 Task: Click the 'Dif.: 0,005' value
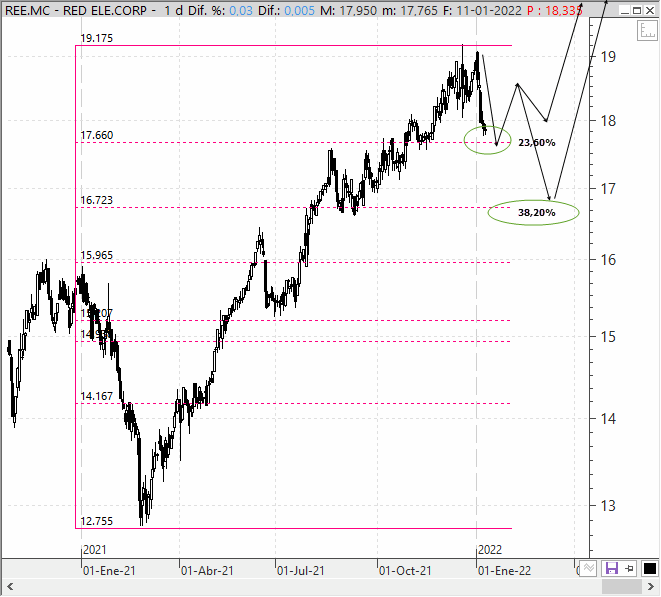(x=286, y=10)
